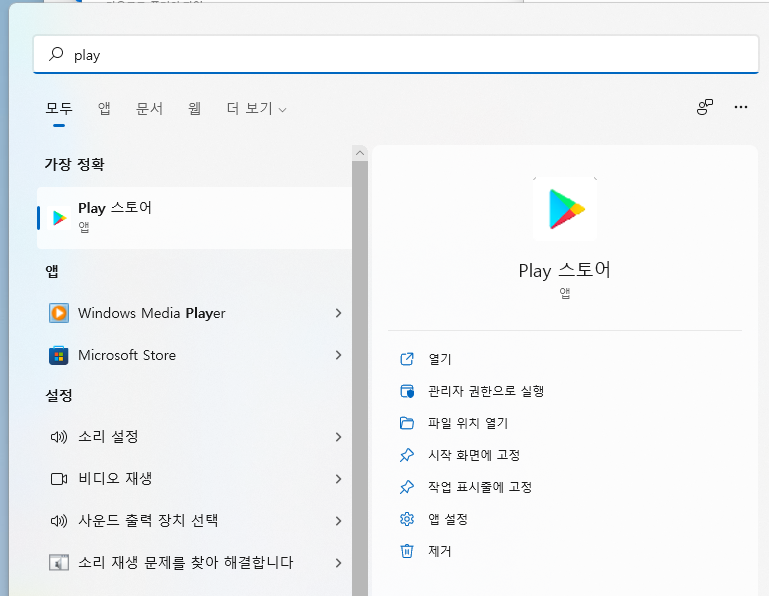The height and width of the screenshot is (596, 769).
Task: Click the search box containing play
Action: point(396,54)
